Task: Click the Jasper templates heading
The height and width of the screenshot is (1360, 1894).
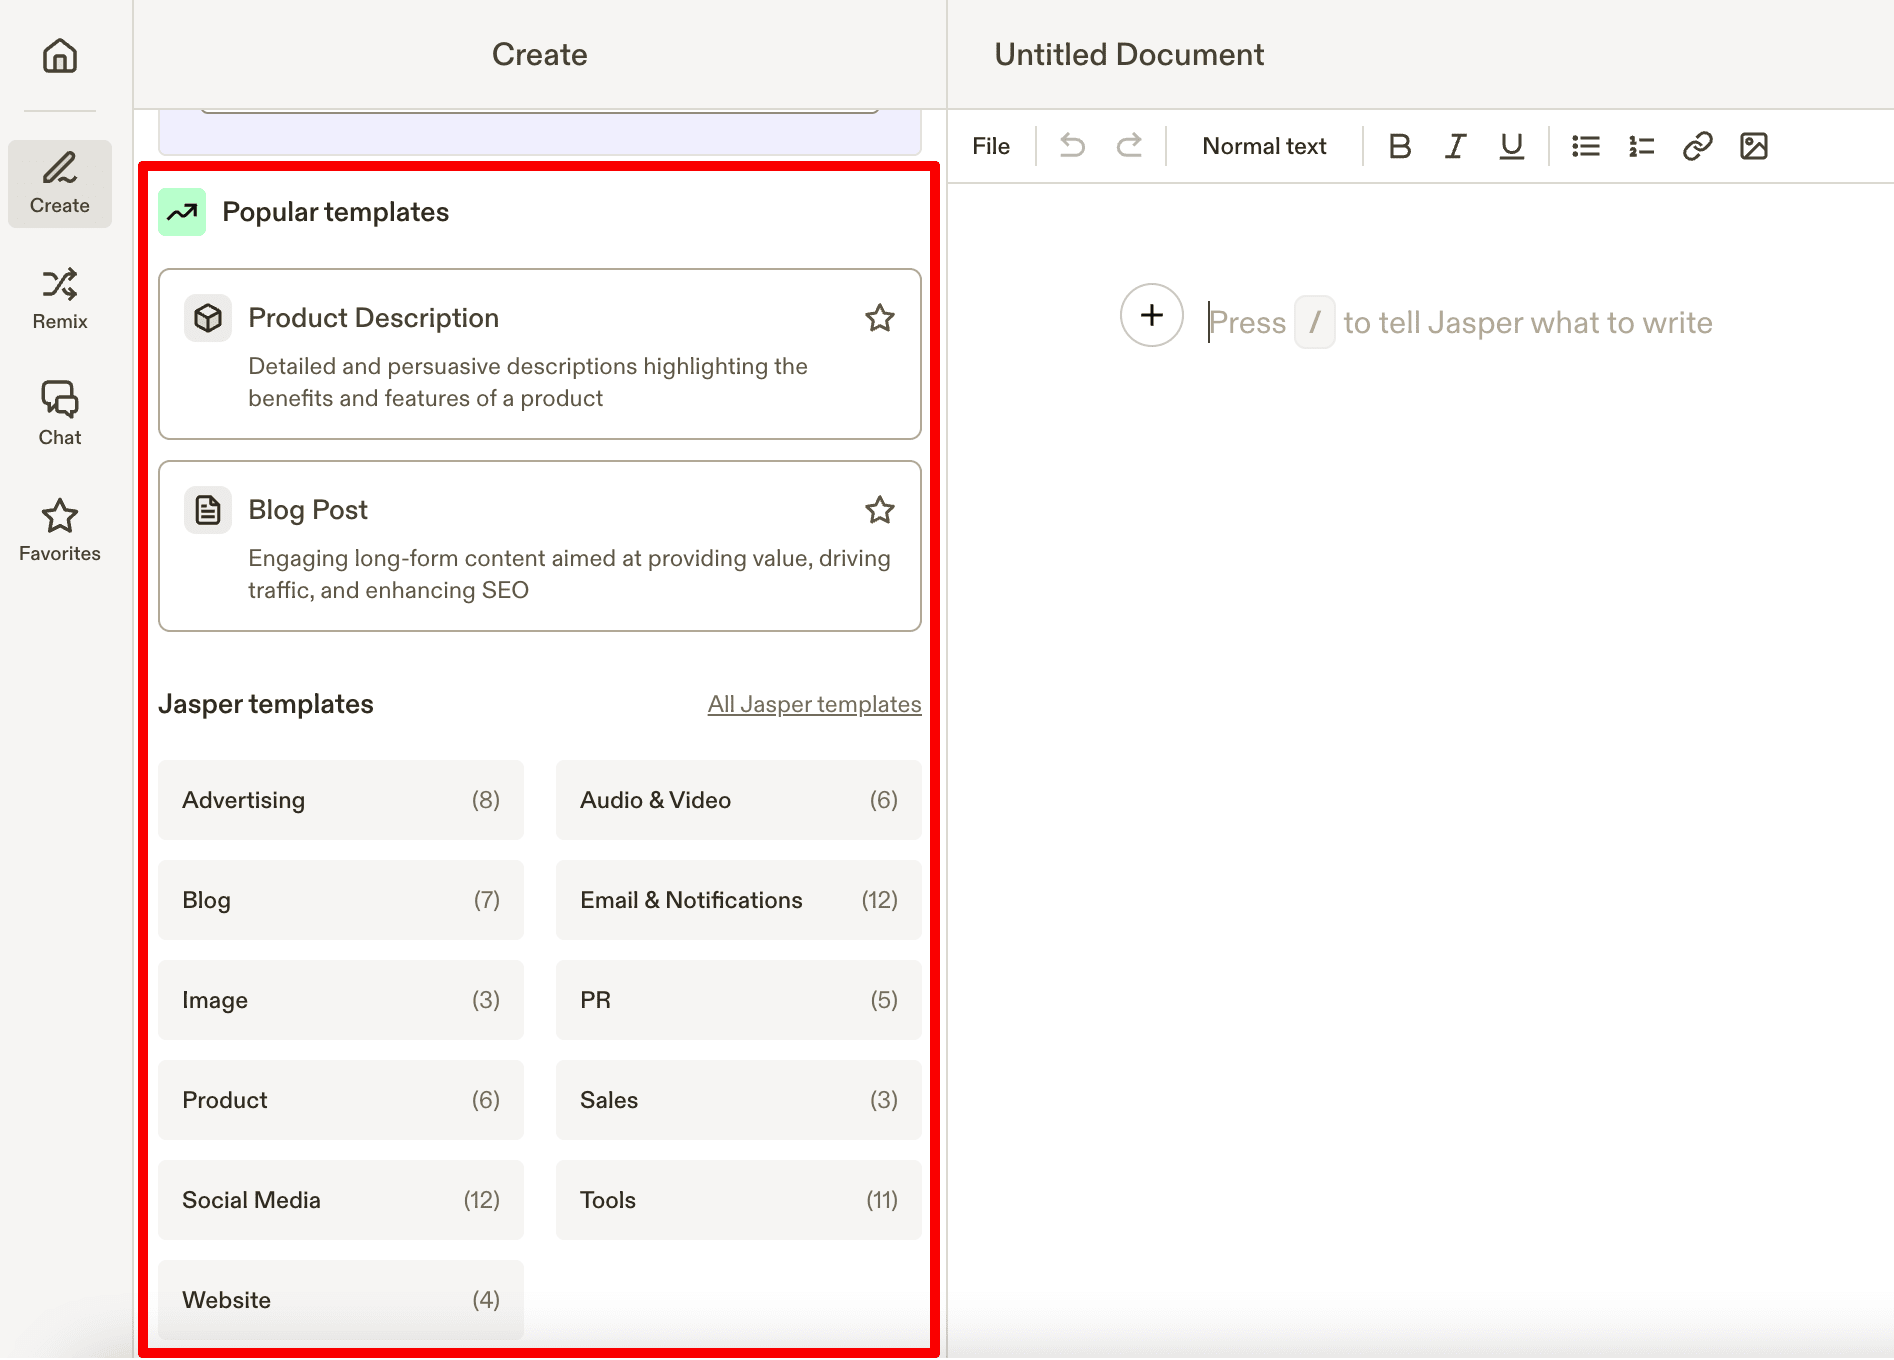Action: pyautogui.click(x=266, y=704)
